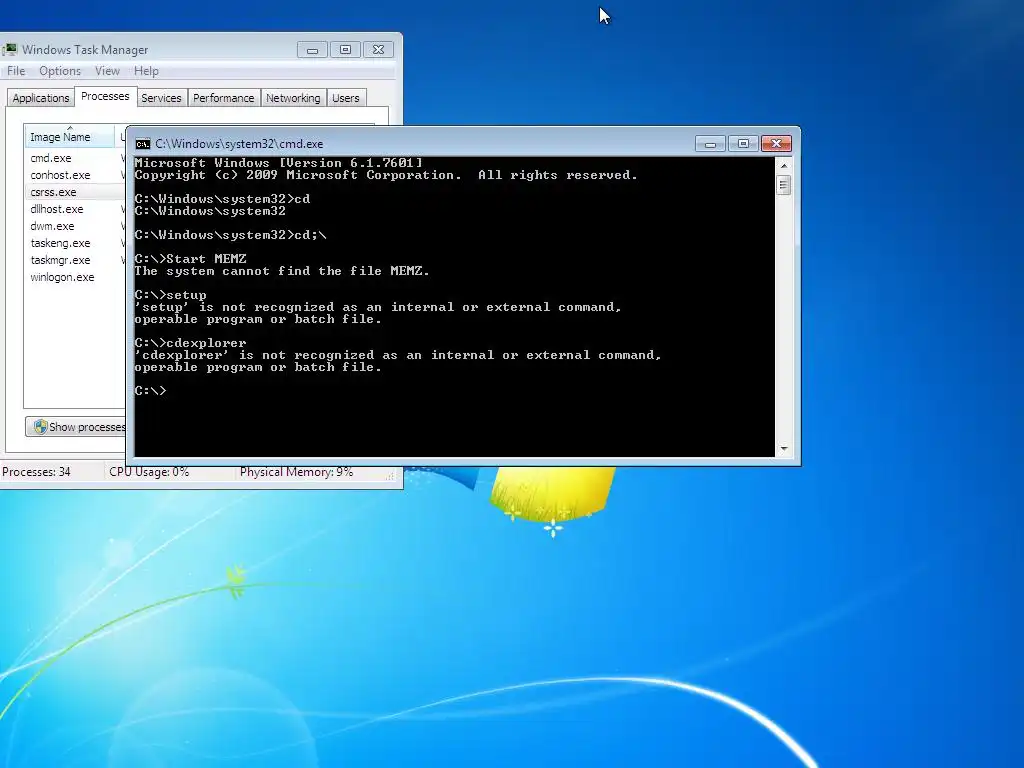Click the cmd.exe title bar system icon
The image size is (1024, 768).
tap(142, 144)
